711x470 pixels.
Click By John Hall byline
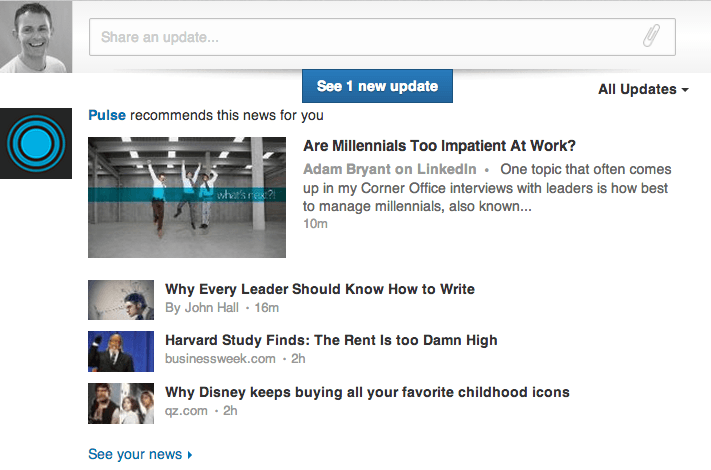click(x=202, y=308)
